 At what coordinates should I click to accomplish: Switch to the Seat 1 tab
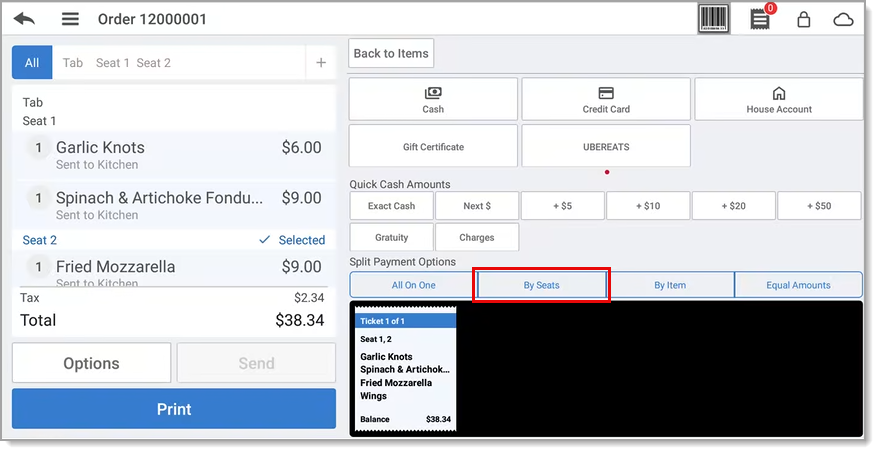[113, 62]
